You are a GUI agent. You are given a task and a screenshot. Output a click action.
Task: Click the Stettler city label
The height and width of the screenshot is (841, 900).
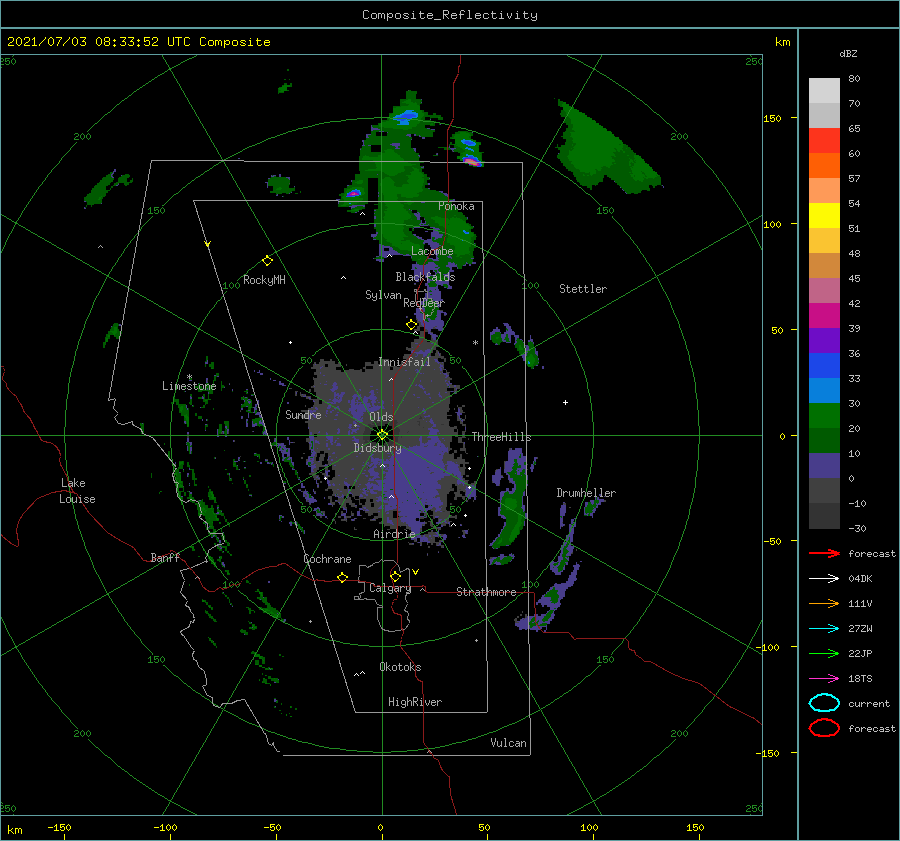[x=583, y=289]
